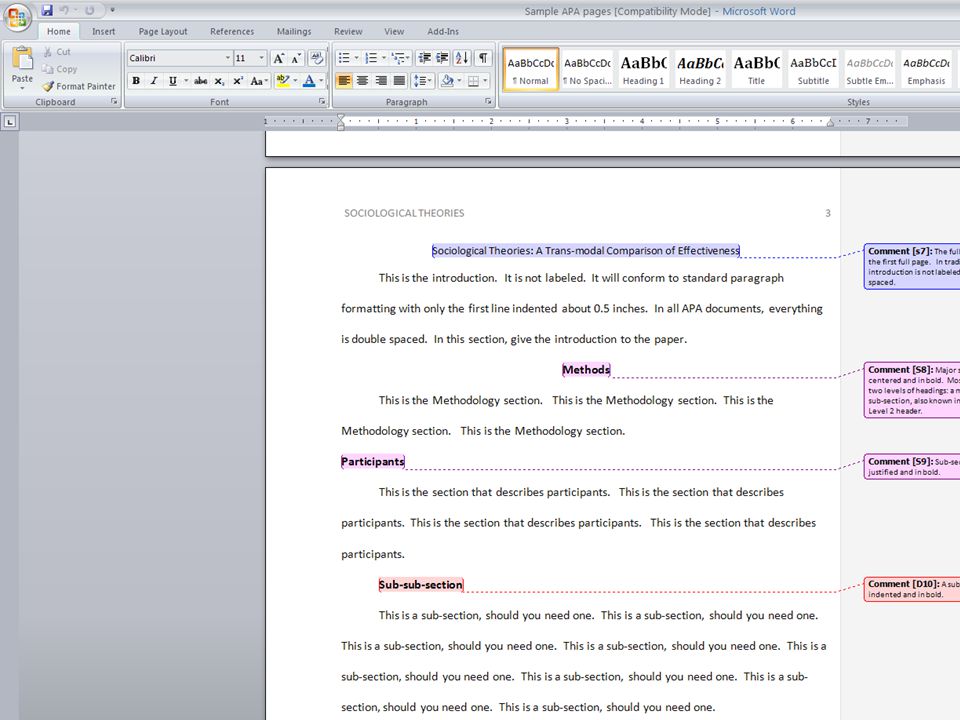Open shading color dropdown arrow
Viewport: 960px width, 720px height.
(x=459, y=81)
